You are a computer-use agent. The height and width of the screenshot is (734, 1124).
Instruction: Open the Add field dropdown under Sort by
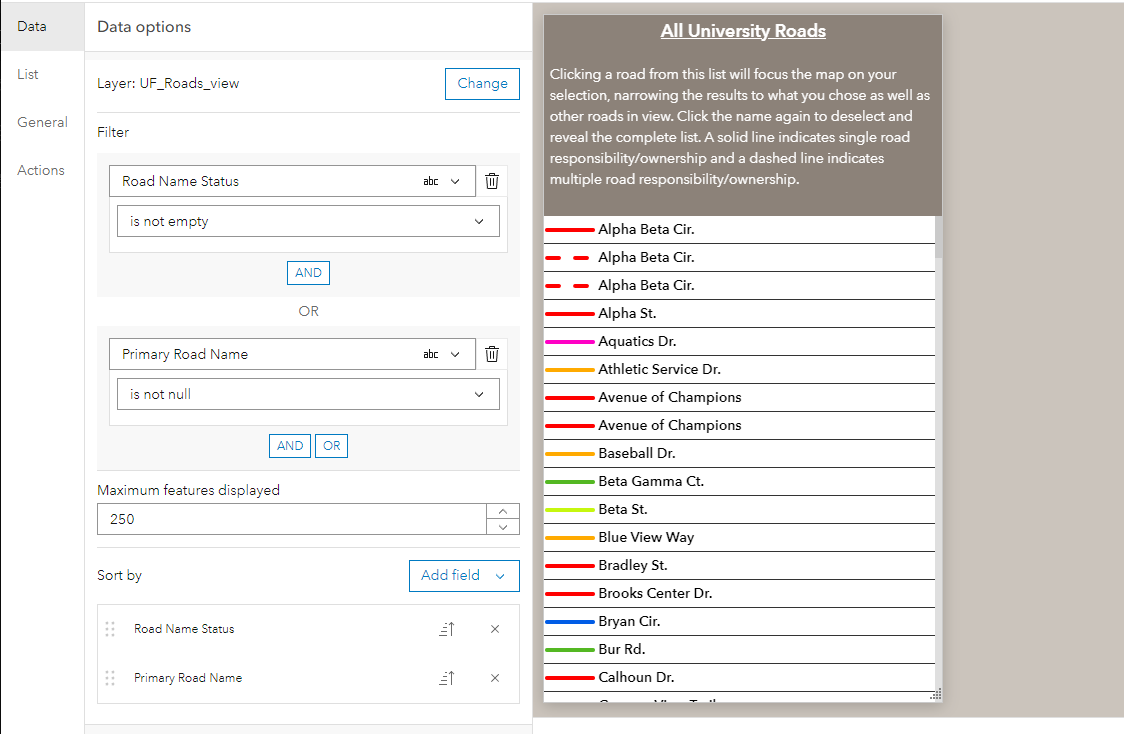click(464, 575)
